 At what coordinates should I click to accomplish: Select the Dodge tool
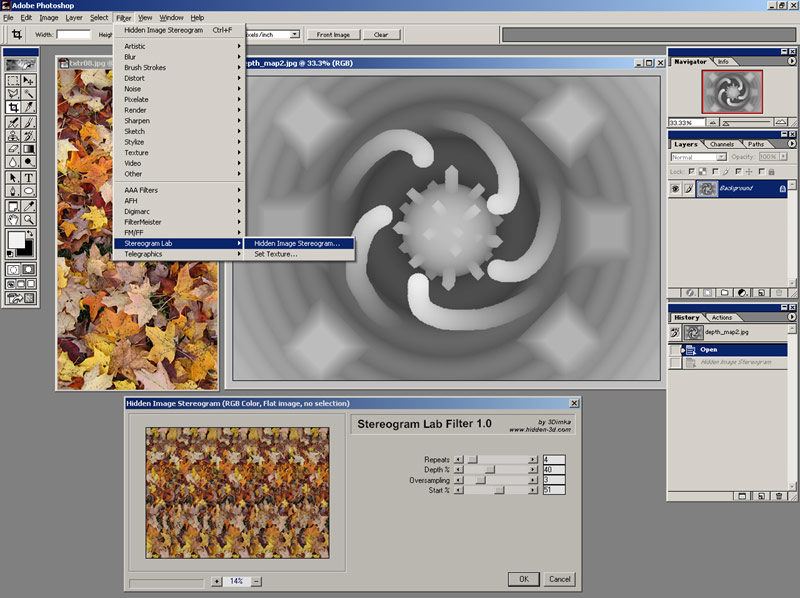[29, 162]
